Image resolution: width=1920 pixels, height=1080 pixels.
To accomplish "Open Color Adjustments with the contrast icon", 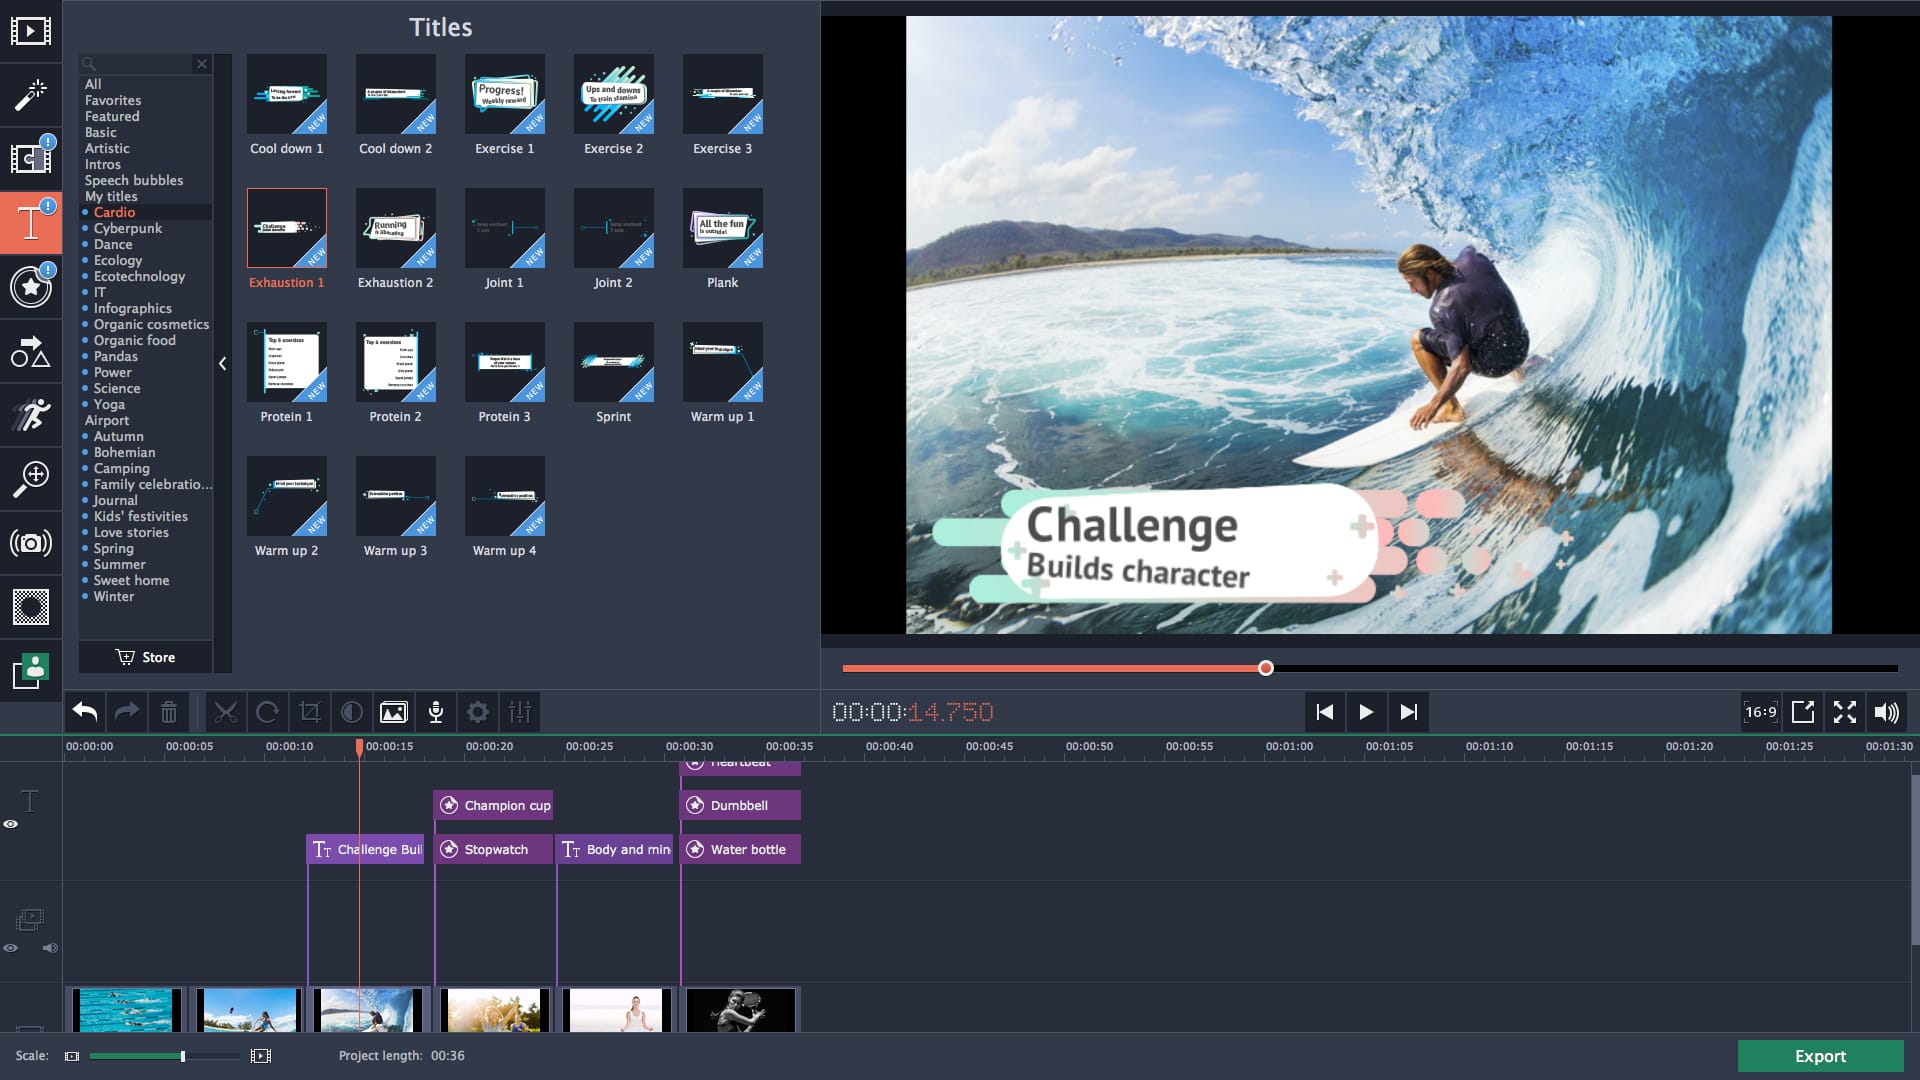I will tap(351, 712).
